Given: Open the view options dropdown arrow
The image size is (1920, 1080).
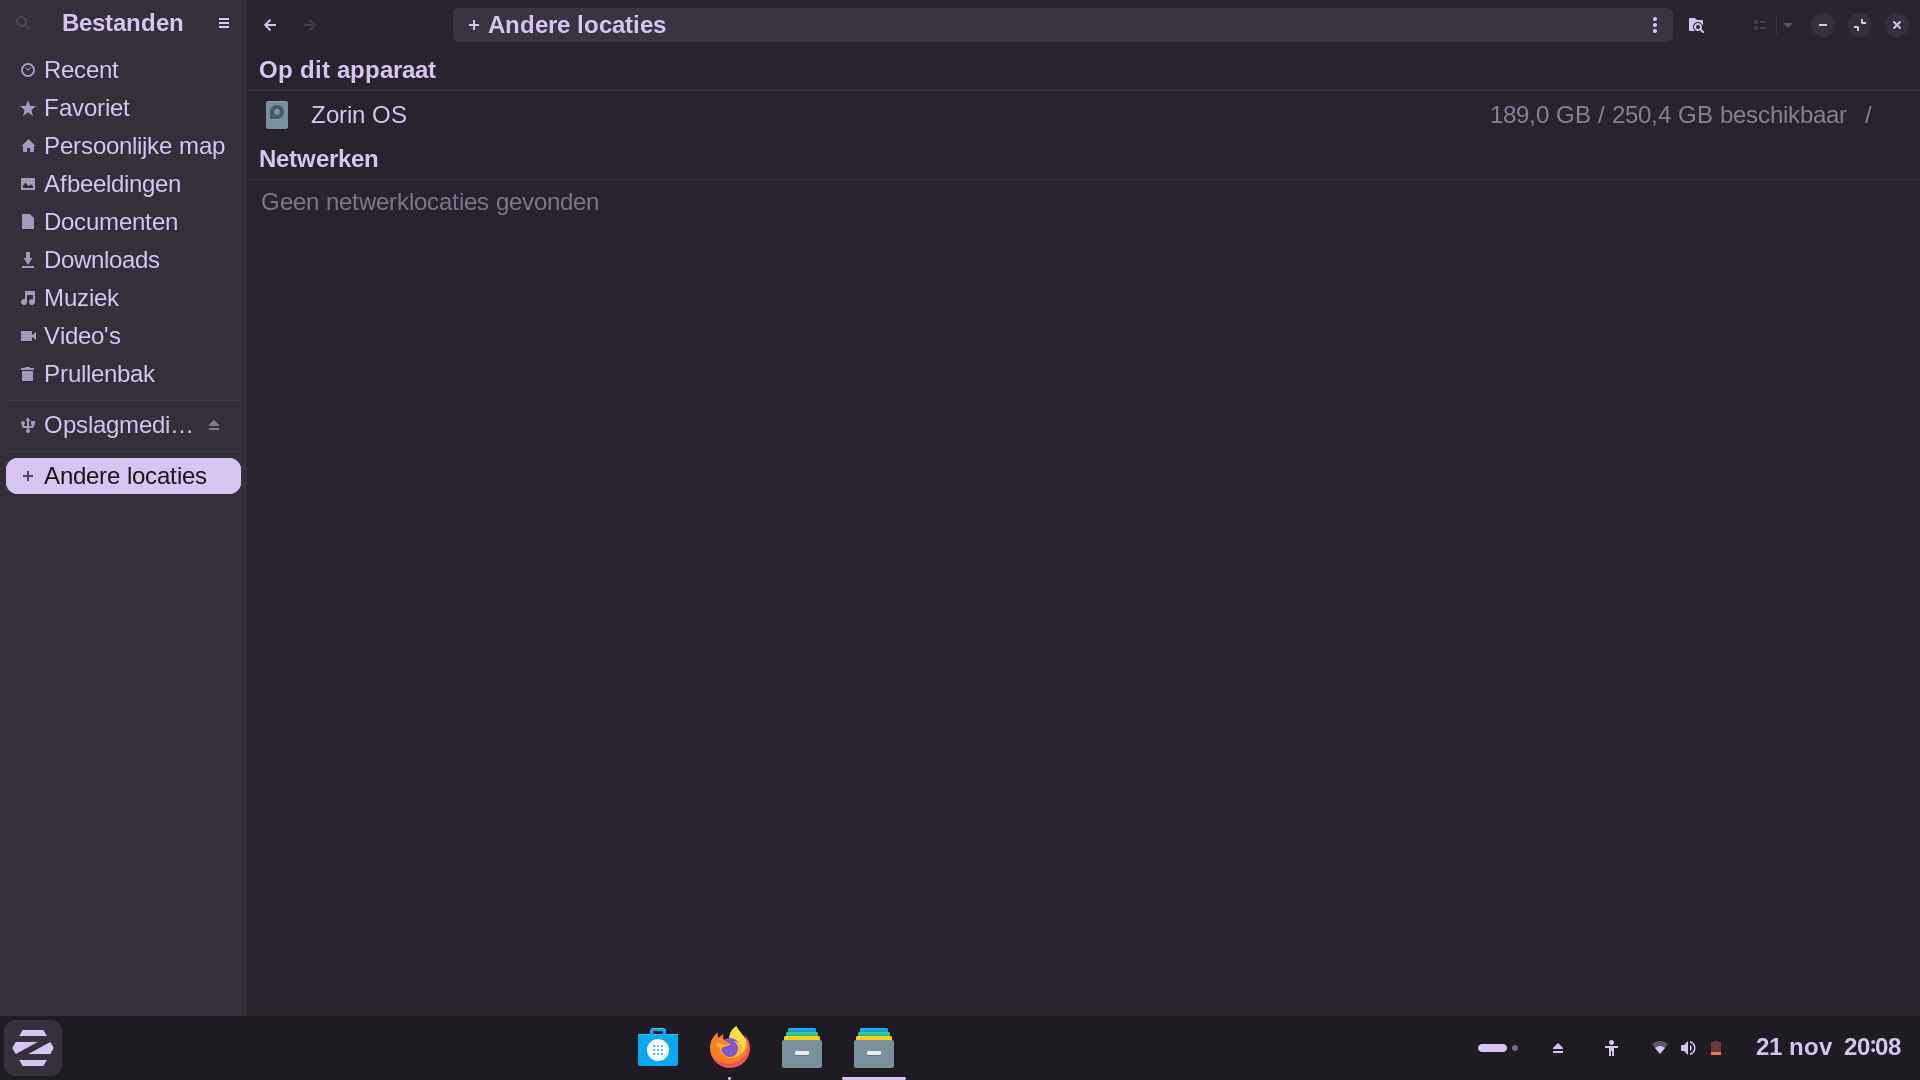Looking at the screenshot, I should [1788, 25].
